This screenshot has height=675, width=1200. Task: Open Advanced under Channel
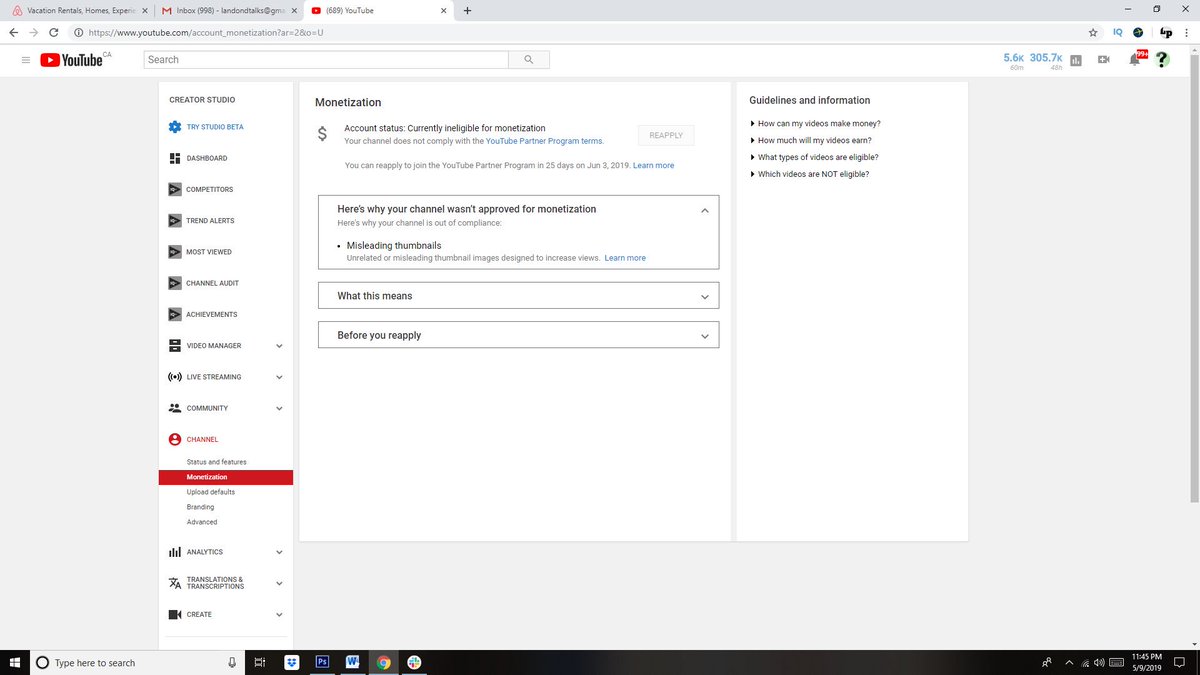[x=201, y=522]
